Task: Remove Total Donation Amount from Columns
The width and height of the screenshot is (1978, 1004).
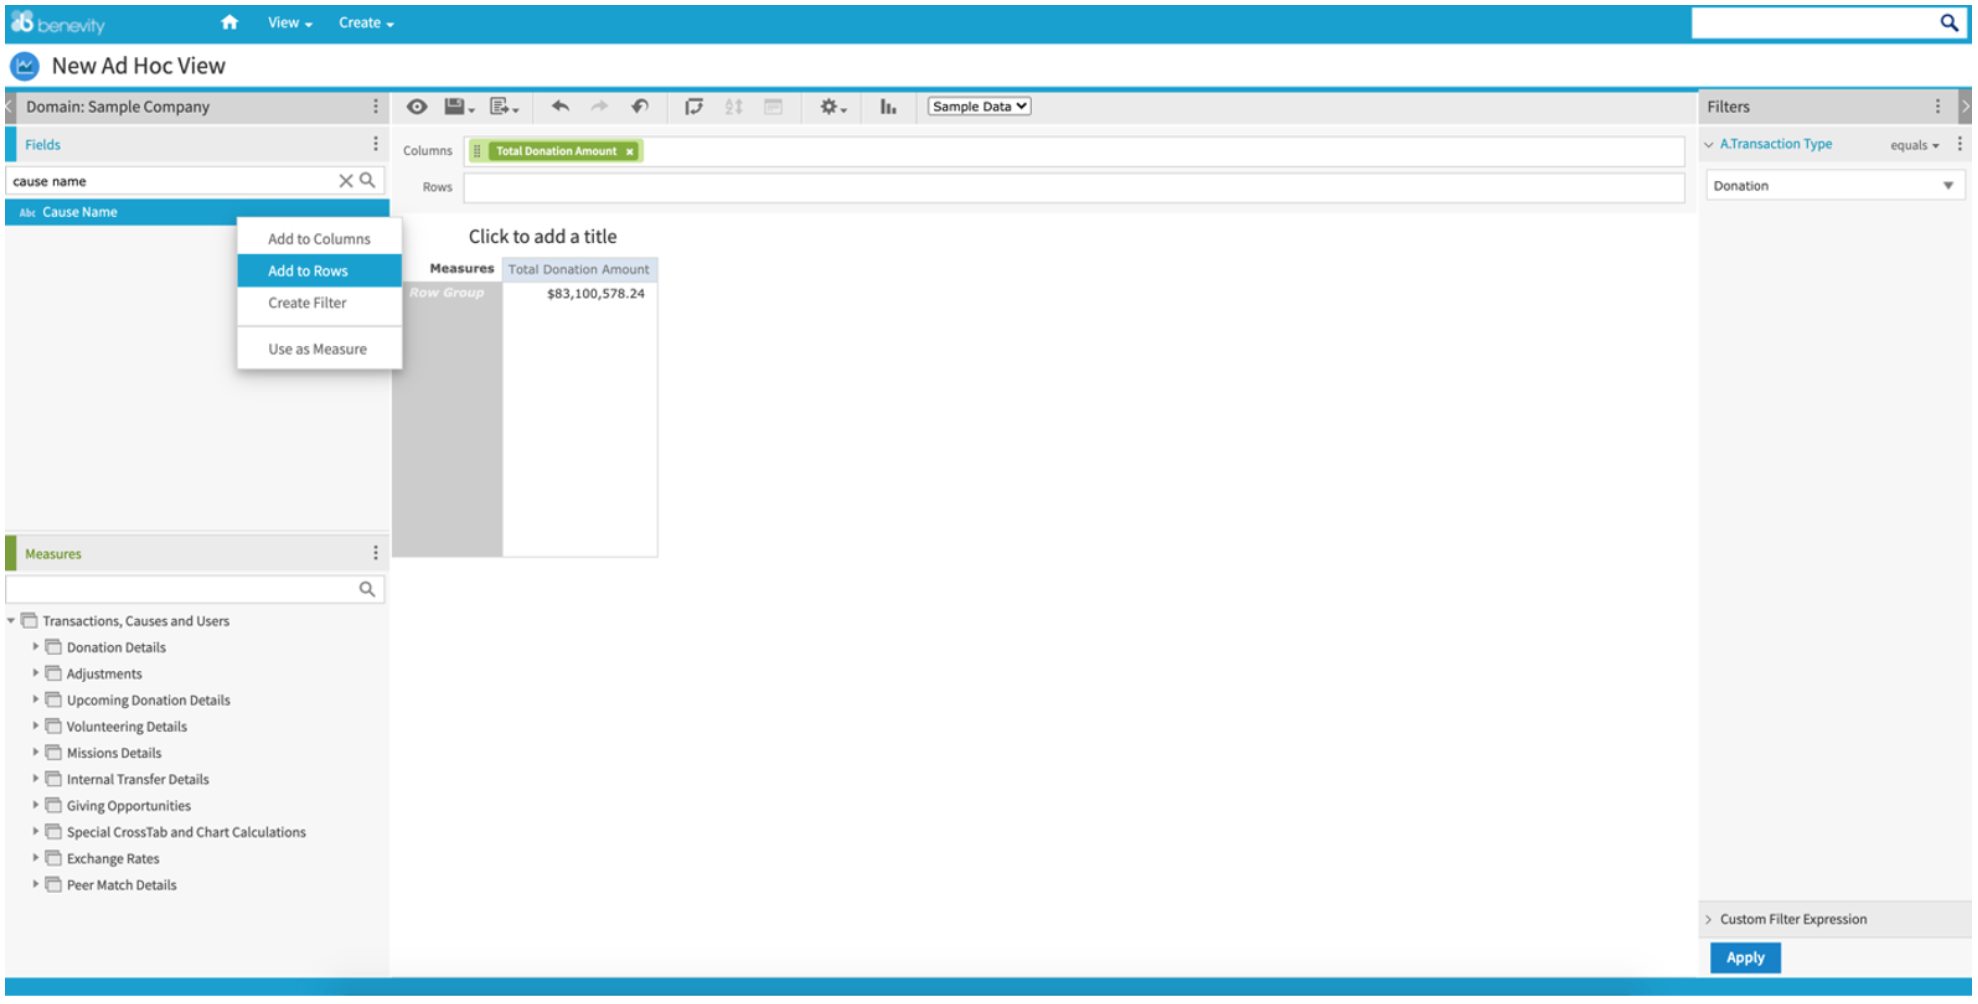Action: (630, 151)
